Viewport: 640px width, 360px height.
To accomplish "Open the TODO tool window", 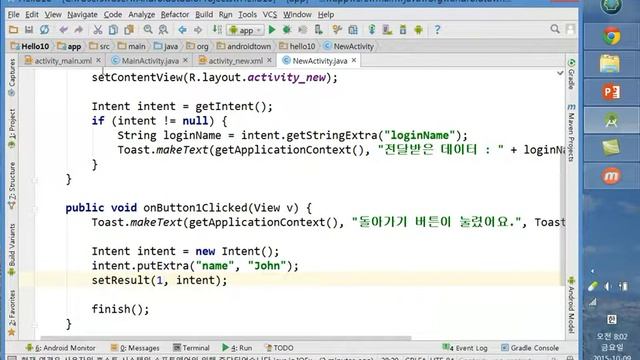I will tap(279, 348).
